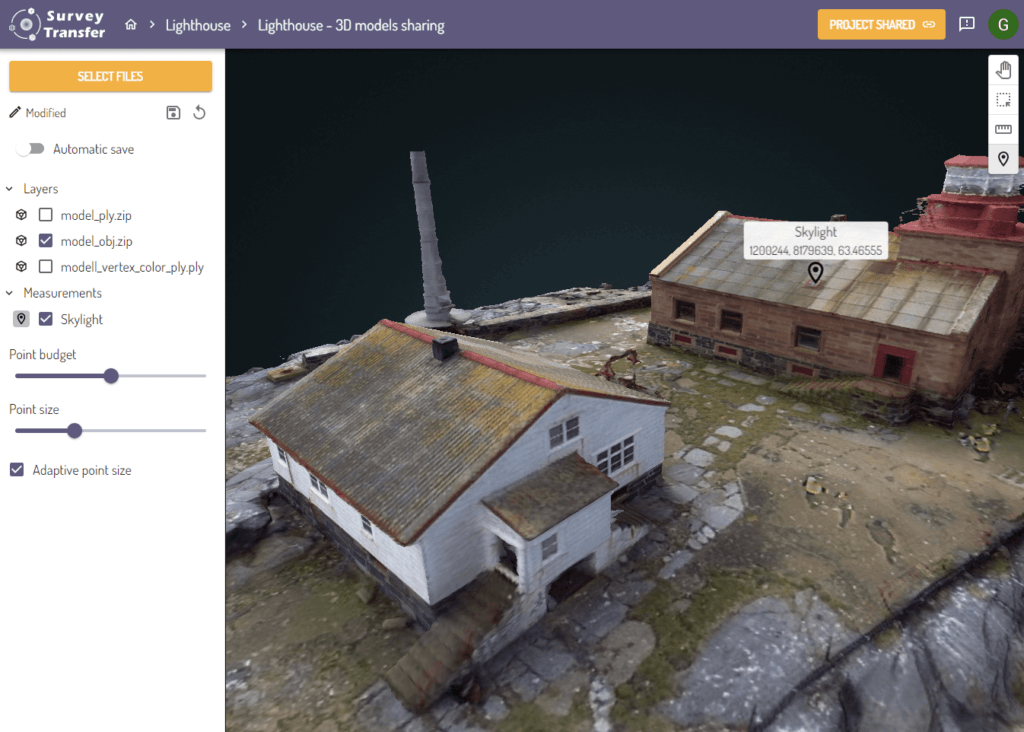Image resolution: width=1024 pixels, height=732 pixels.
Task: Activate the area selection tool
Action: click(1003, 100)
